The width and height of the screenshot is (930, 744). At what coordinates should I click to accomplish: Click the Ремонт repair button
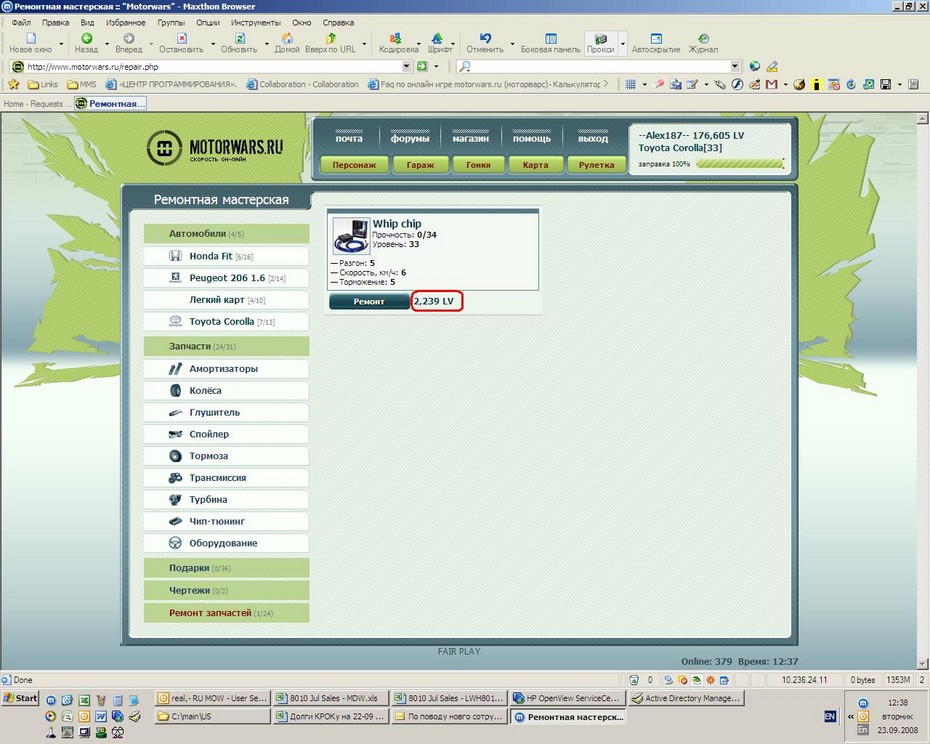pyautogui.click(x=369, y=301)
